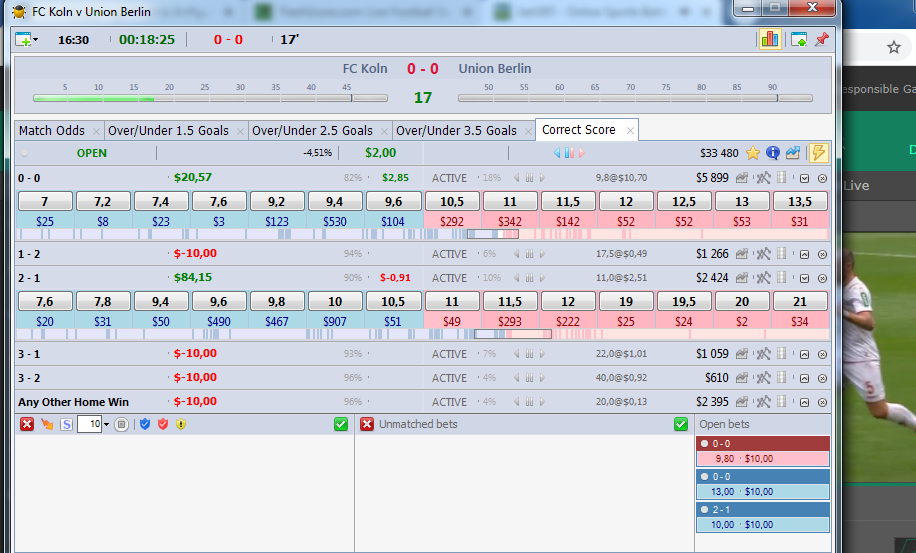Click the 2 - 1 price range slider bar
Image resolution: width=916 pixels, height=553 pixels.
[x=422, y=334]
